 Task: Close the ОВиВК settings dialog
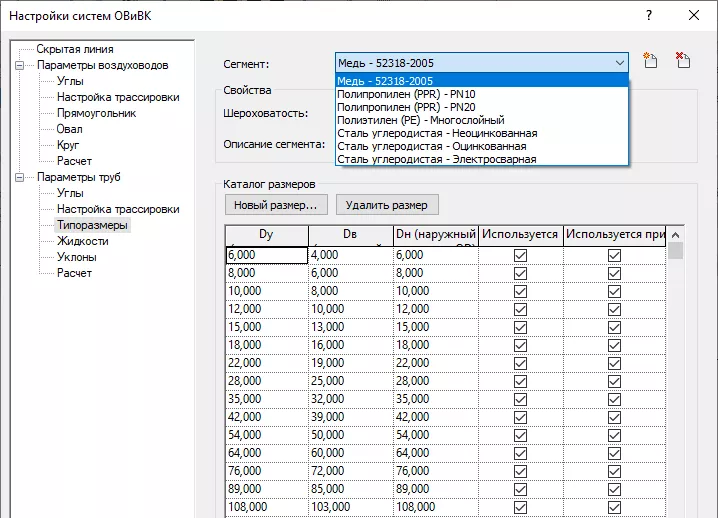point(693,16)
